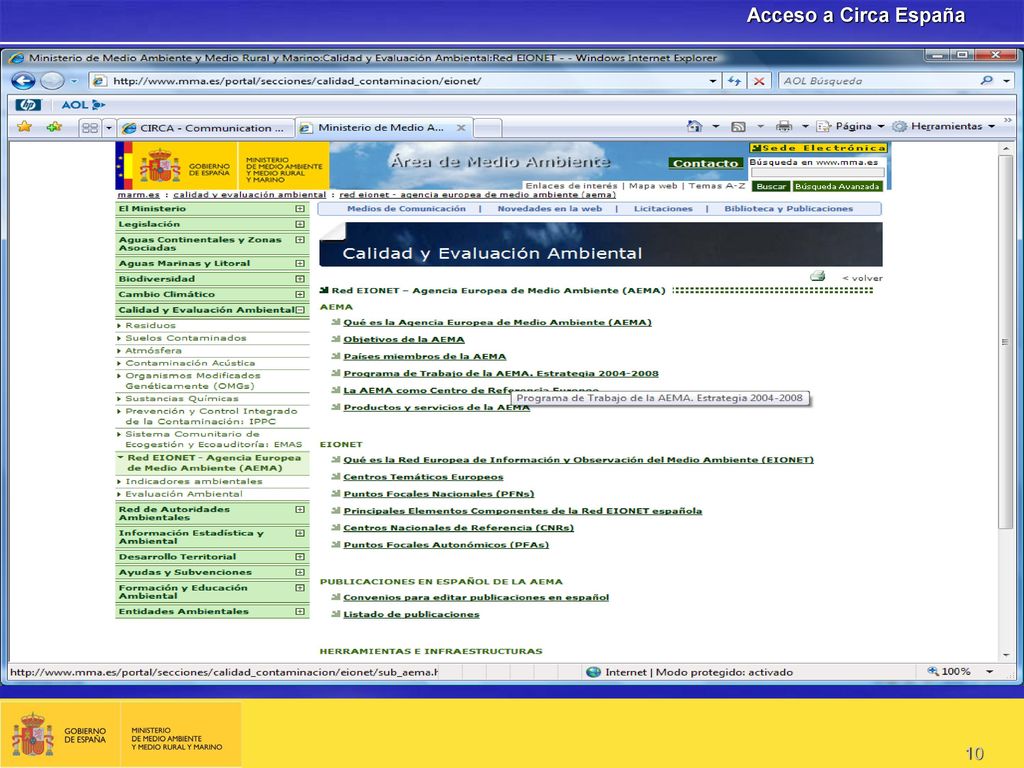Expand Aguas Marinas y Litoral section
Viewport: 1024px width, 768px height.
300,263
